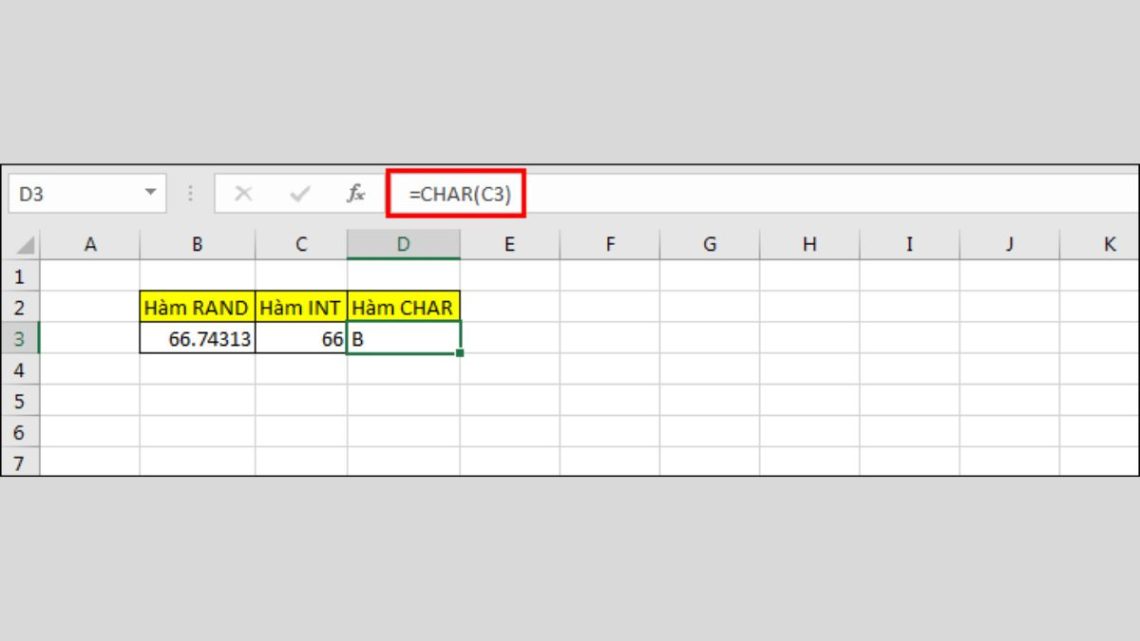Open the Insert Function (fx) dialog
Screen dimensions: 1140x641
(x=355, y=193)
